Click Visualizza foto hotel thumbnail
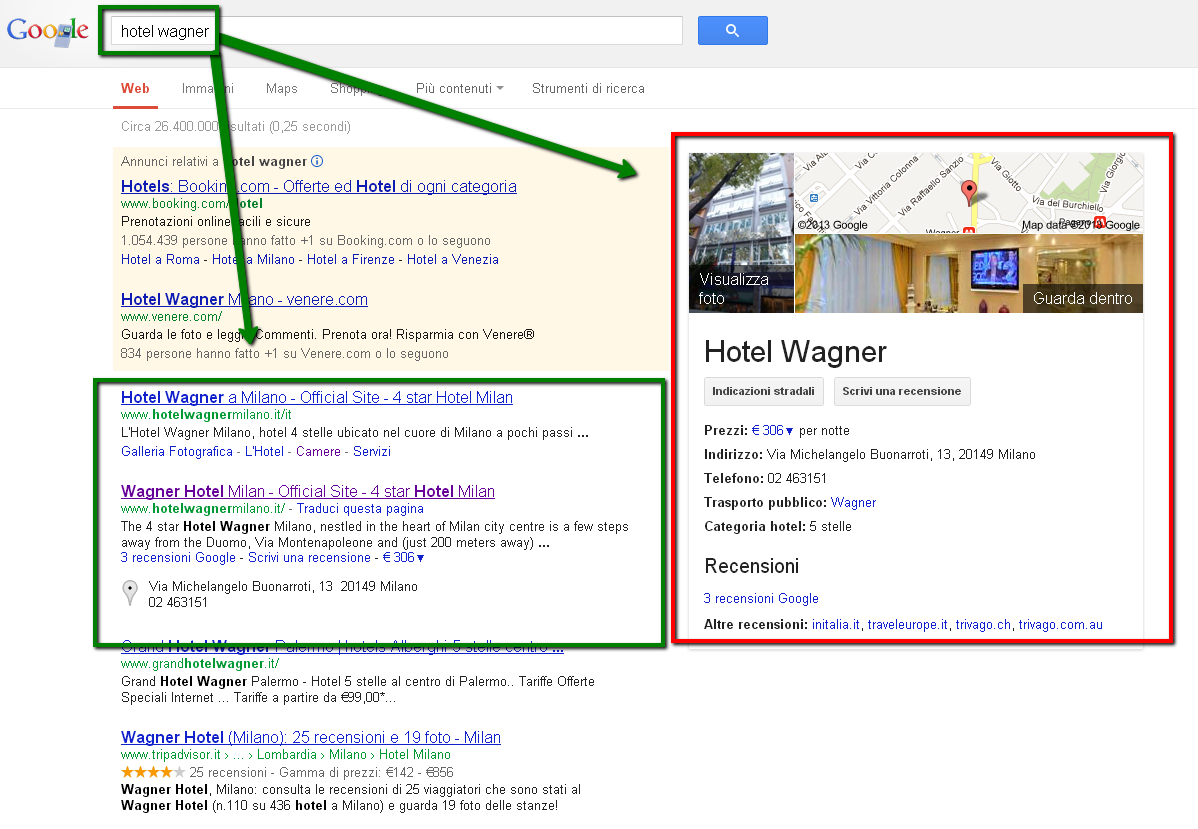 click(x=741, y=232)
